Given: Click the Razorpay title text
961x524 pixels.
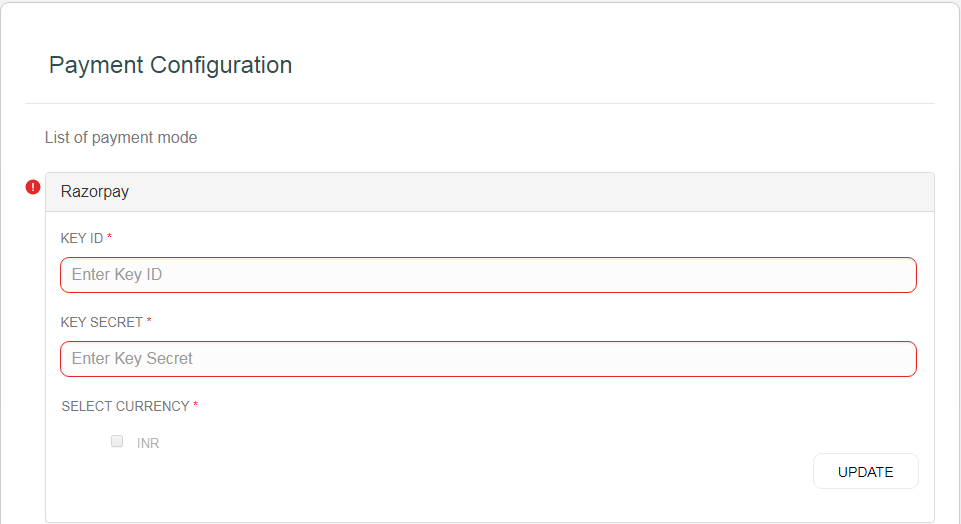Looking at the screenshot, I should click(95, 191).
